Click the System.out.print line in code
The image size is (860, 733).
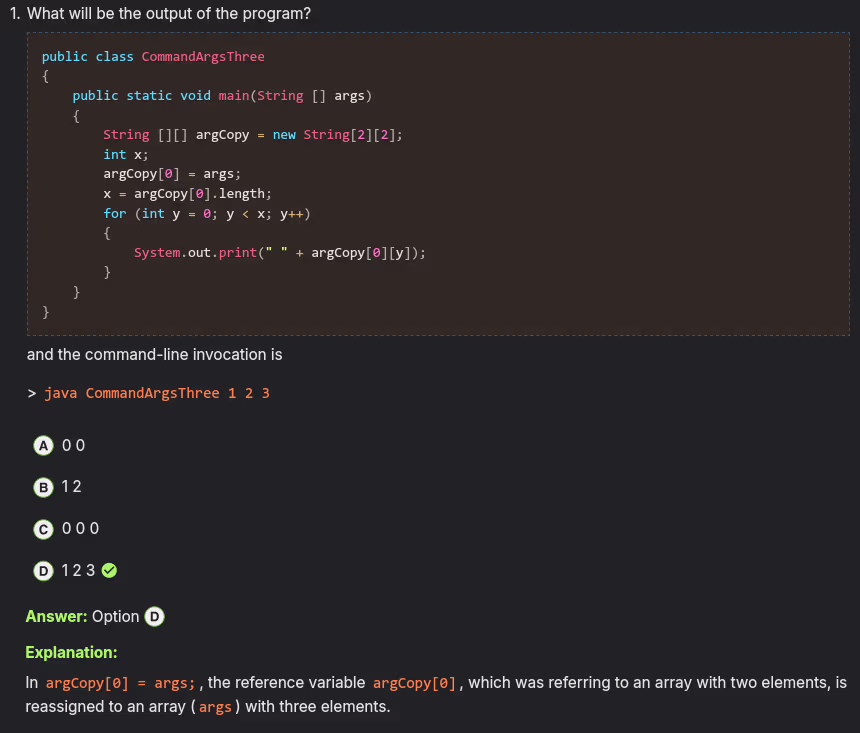(280, 253)
